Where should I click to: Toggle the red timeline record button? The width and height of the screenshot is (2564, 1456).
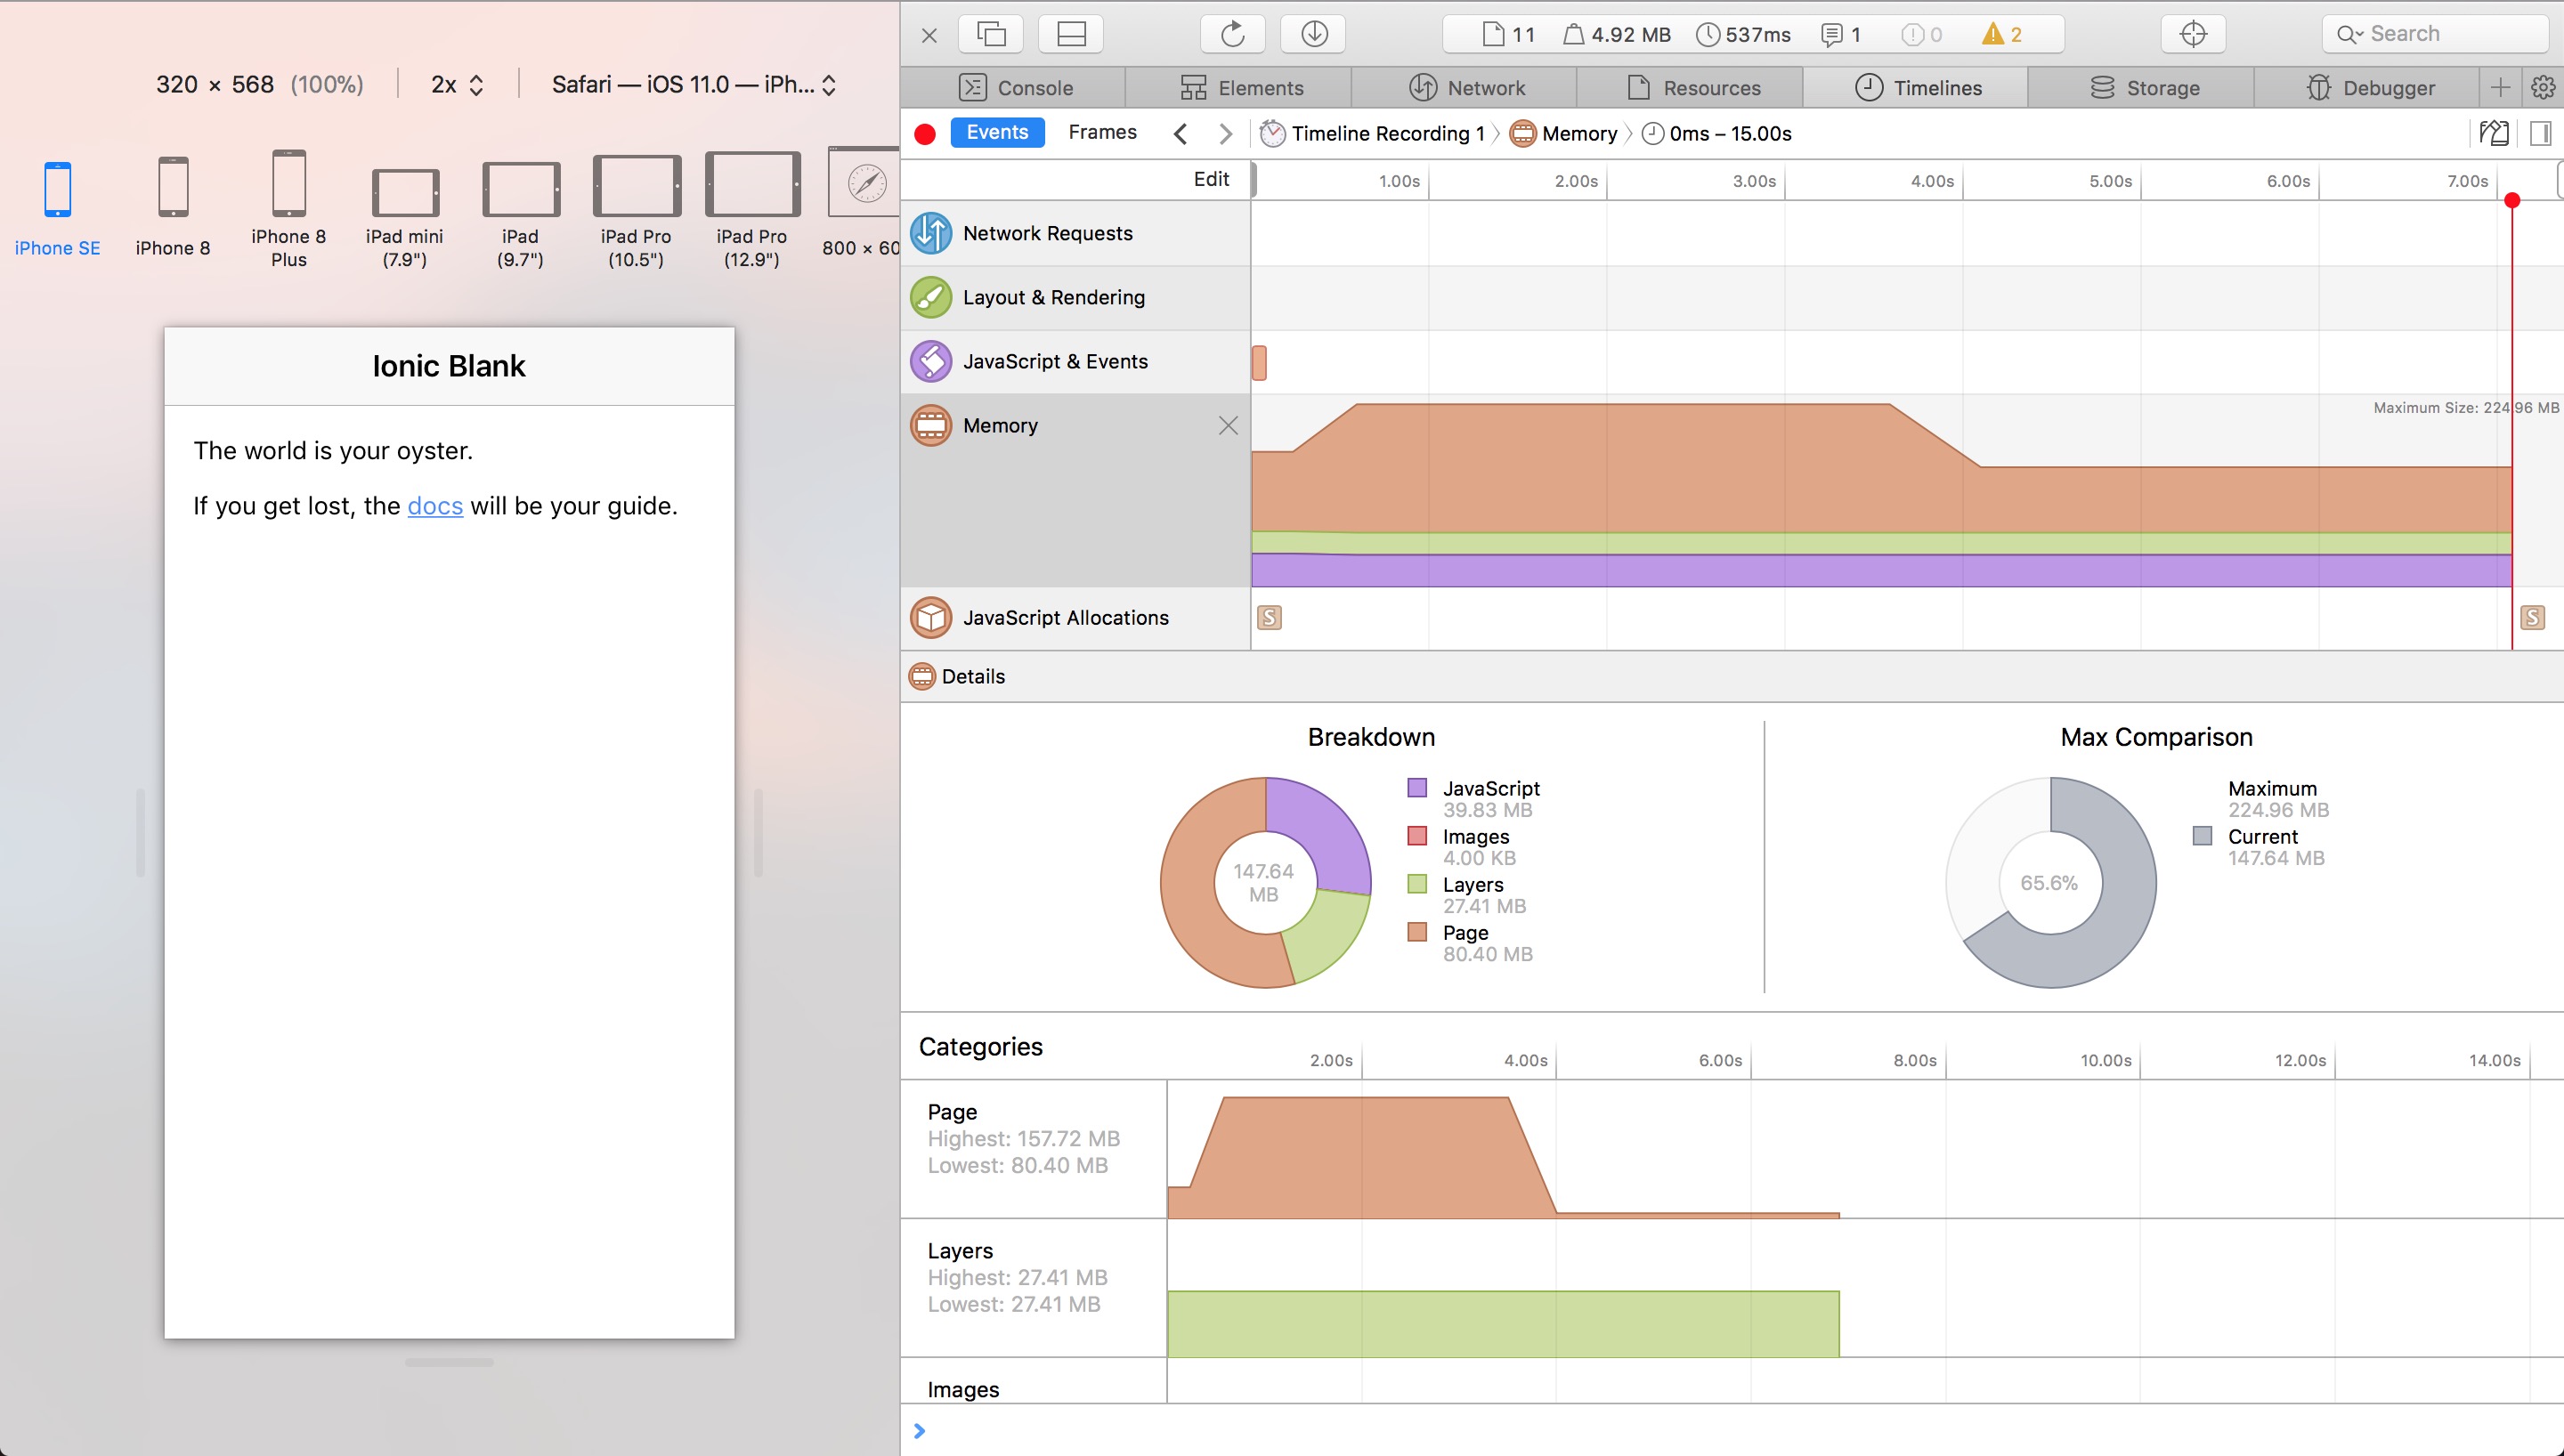[925, 134]
